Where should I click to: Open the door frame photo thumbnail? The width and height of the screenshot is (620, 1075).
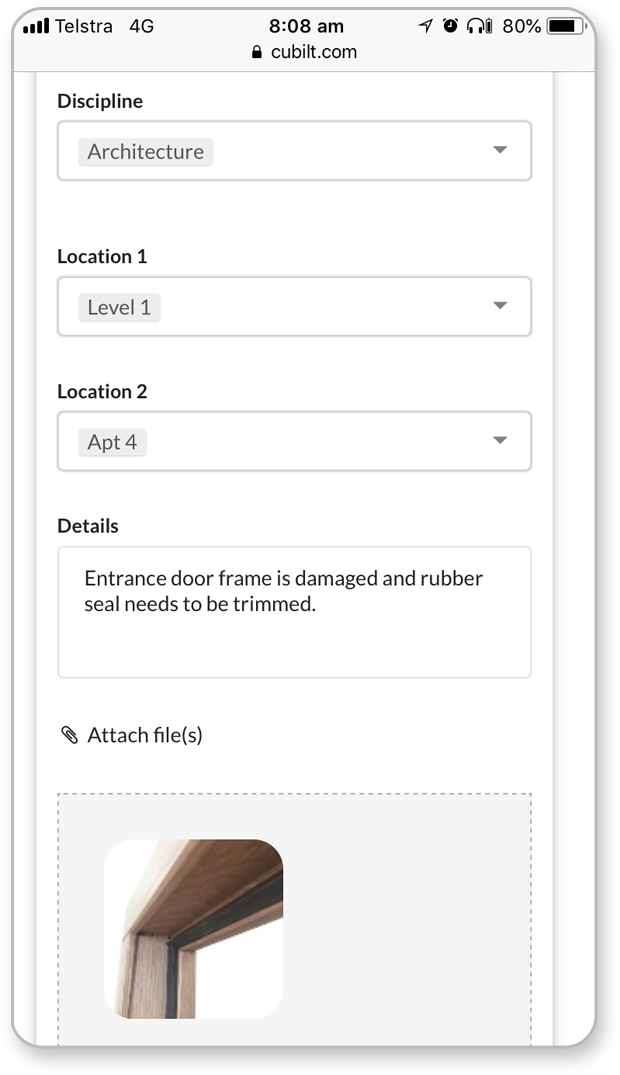(194, 928)
